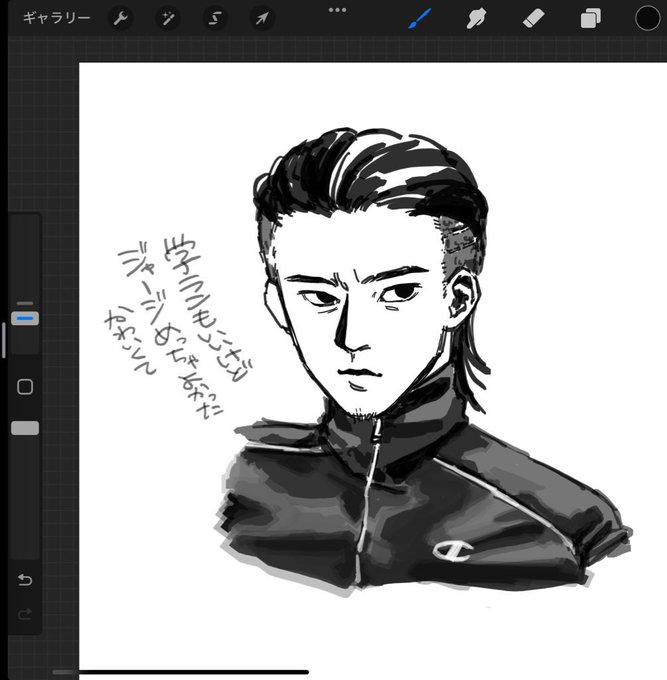Redo the last undone stroke
The width and height of the screenshot is (667, 680).
(25, 614)
